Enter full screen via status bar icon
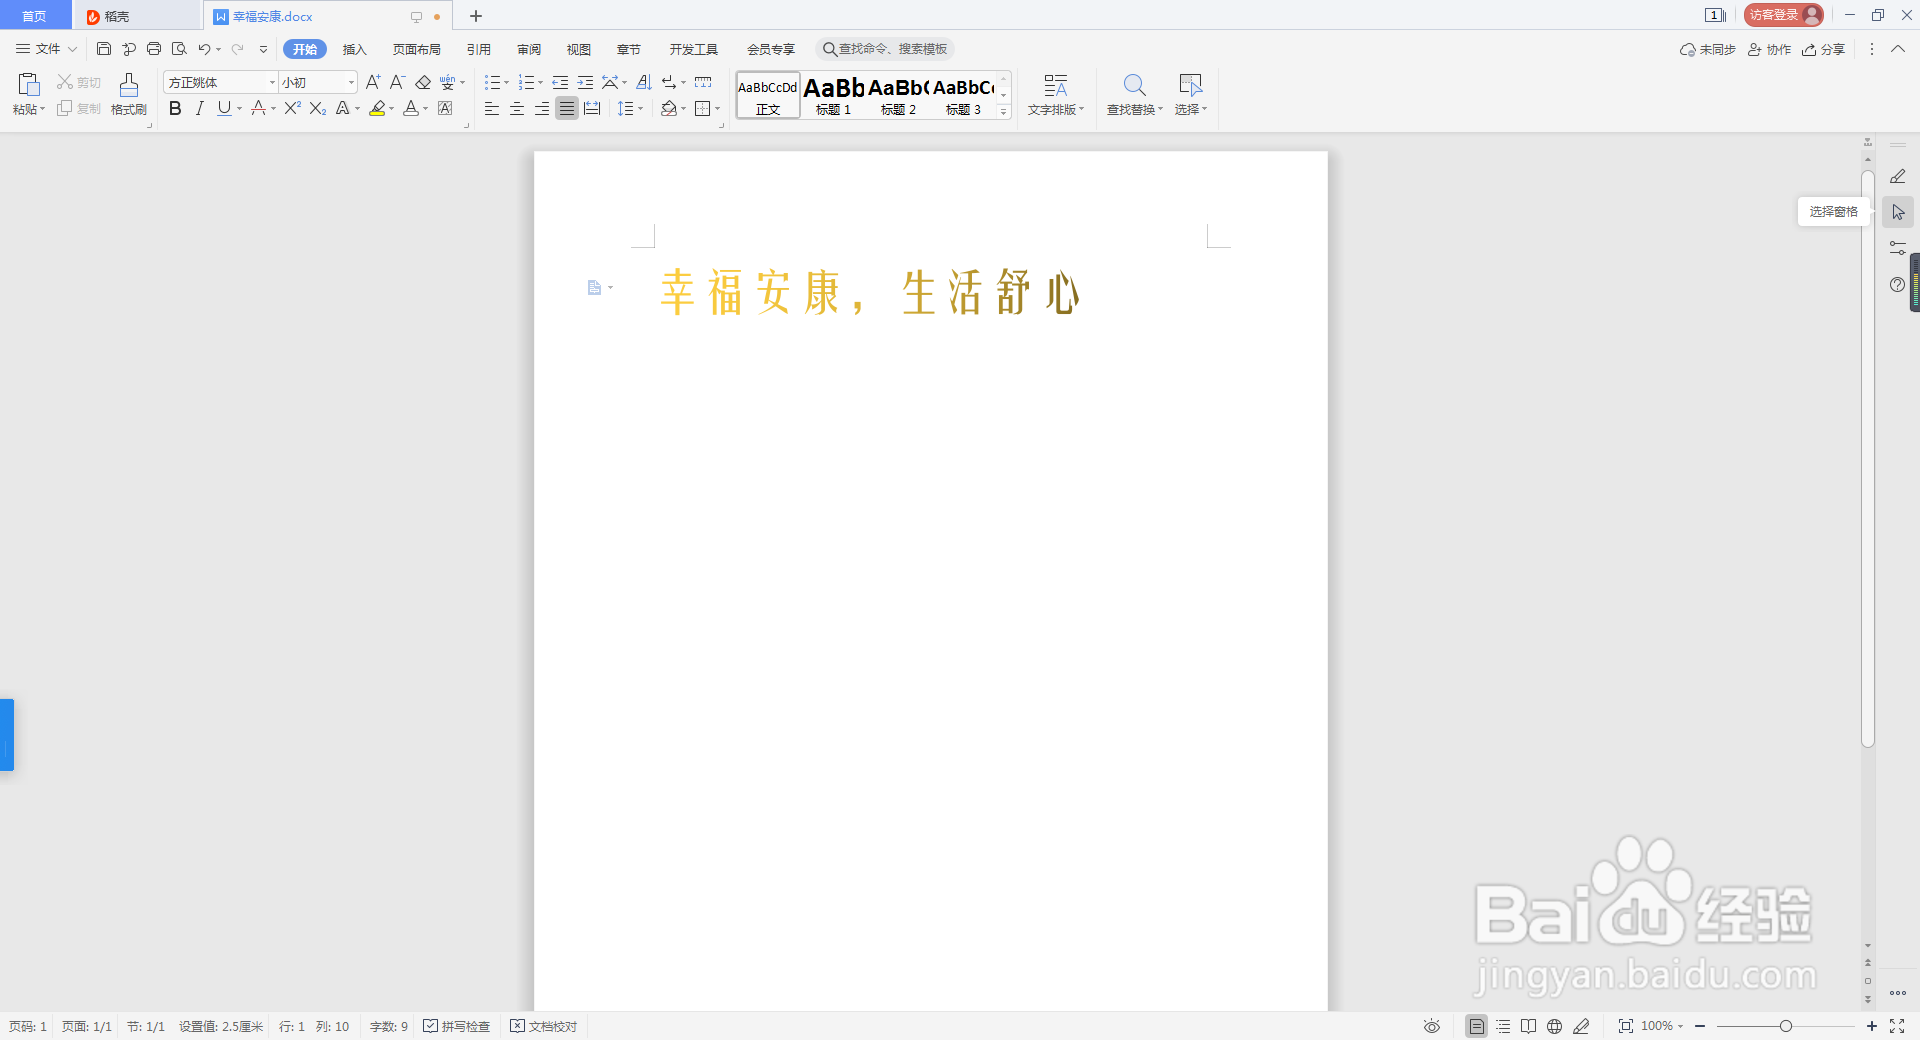1920x1040 pixels. coord(1899,1026)
